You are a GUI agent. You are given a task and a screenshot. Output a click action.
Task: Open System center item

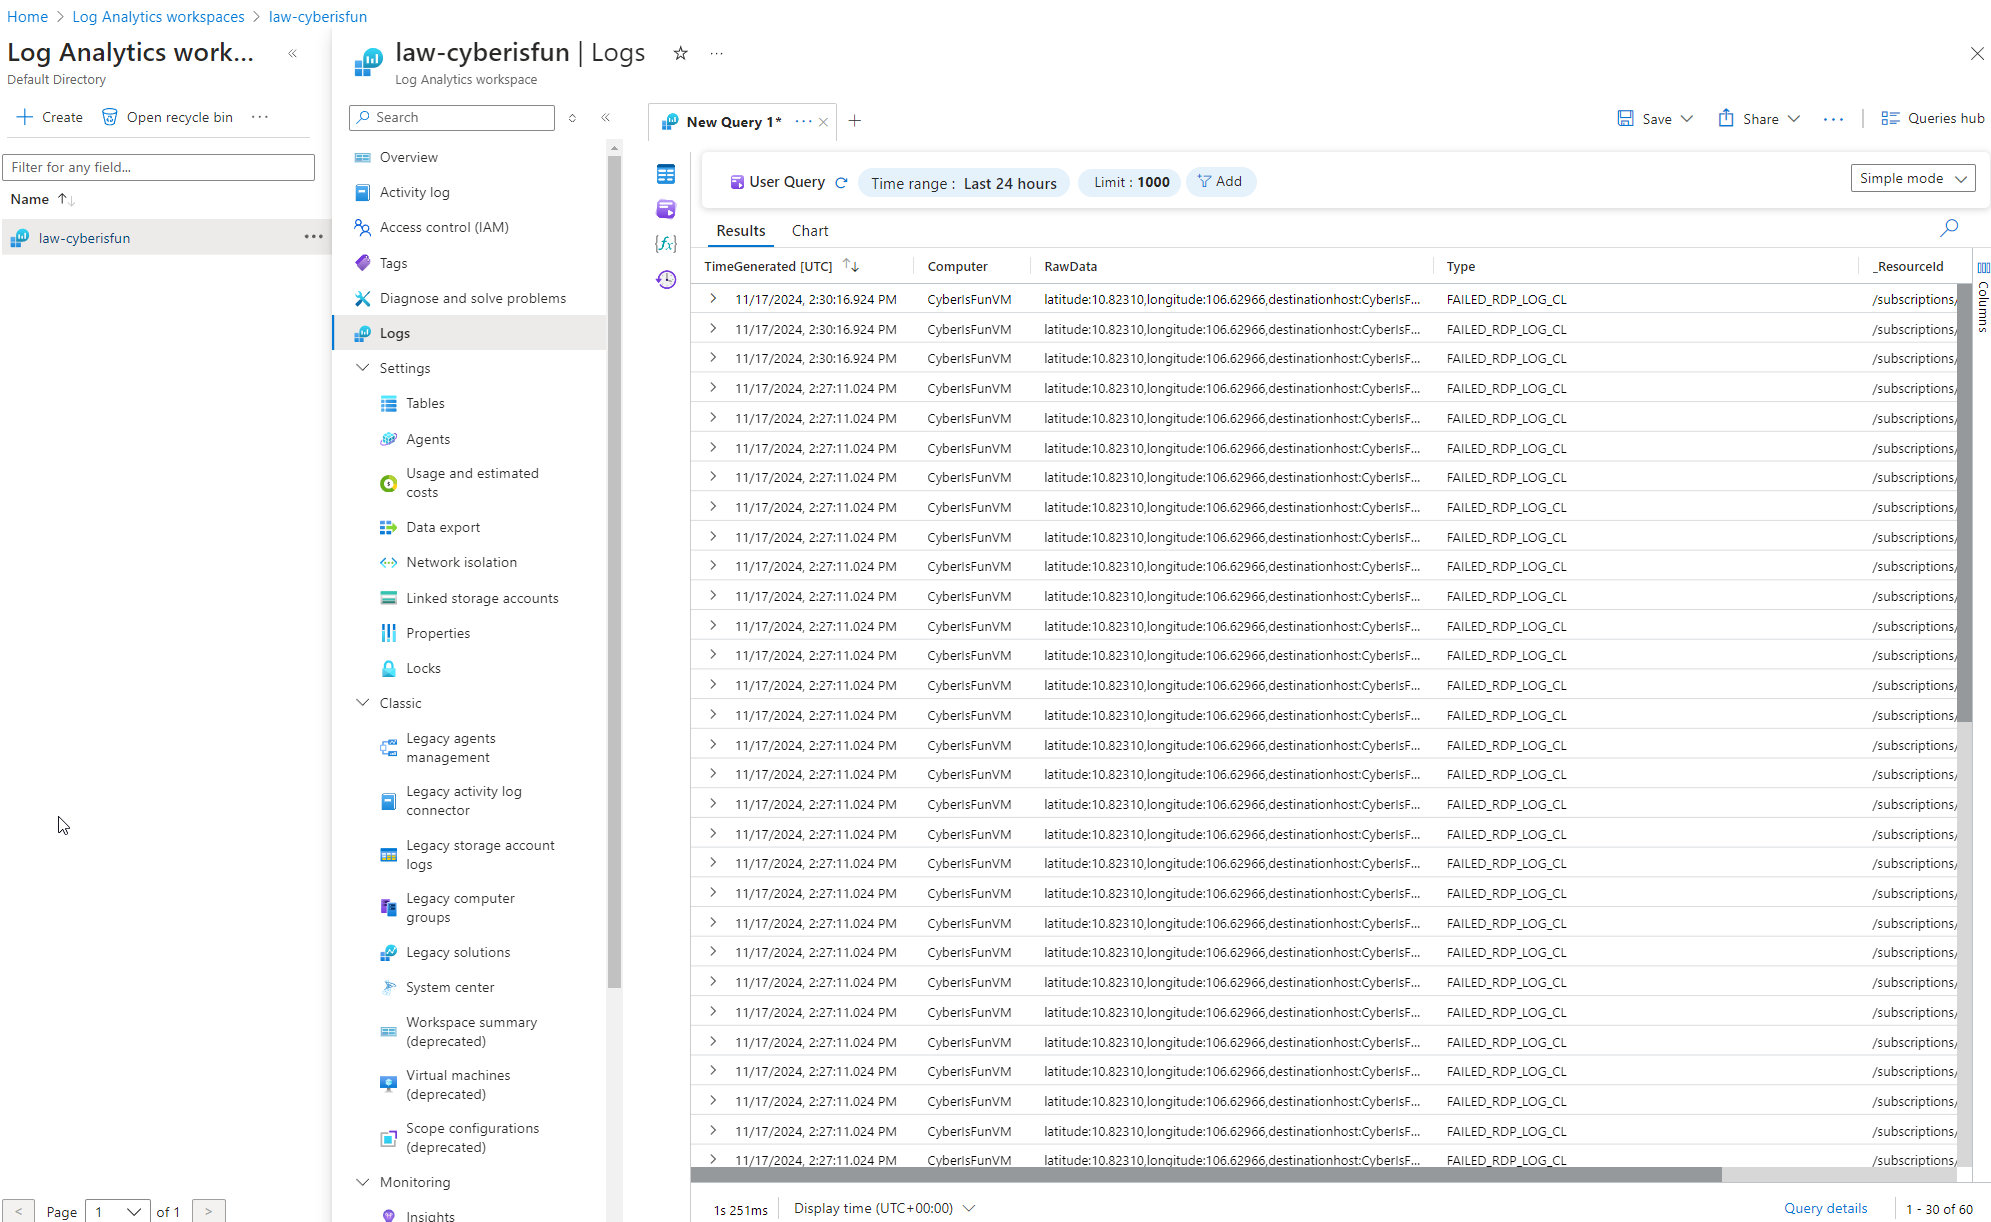(x=449, y=987)
